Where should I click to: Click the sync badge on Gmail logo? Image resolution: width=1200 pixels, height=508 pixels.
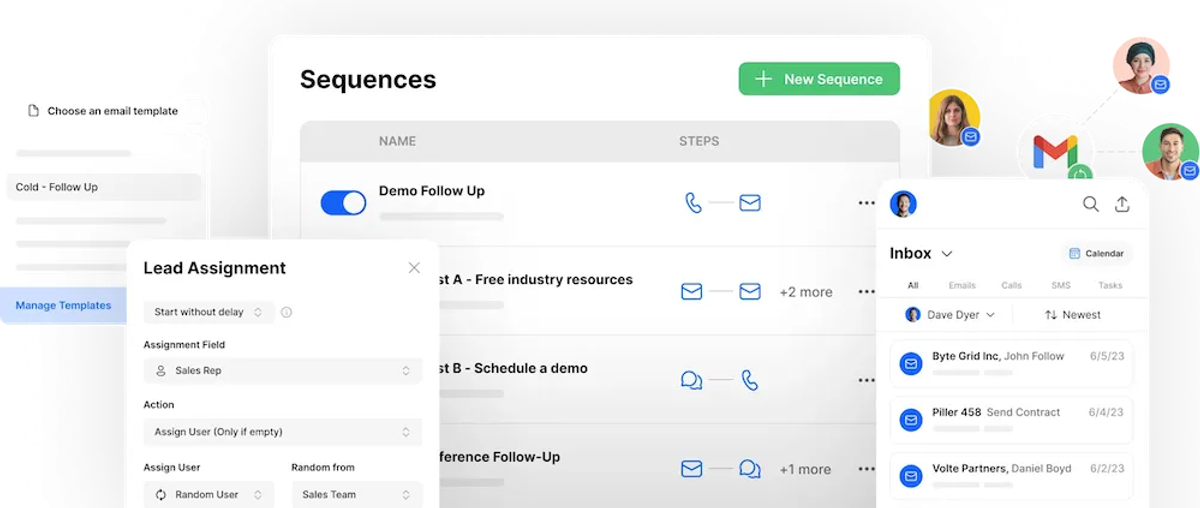point(1080,175)
